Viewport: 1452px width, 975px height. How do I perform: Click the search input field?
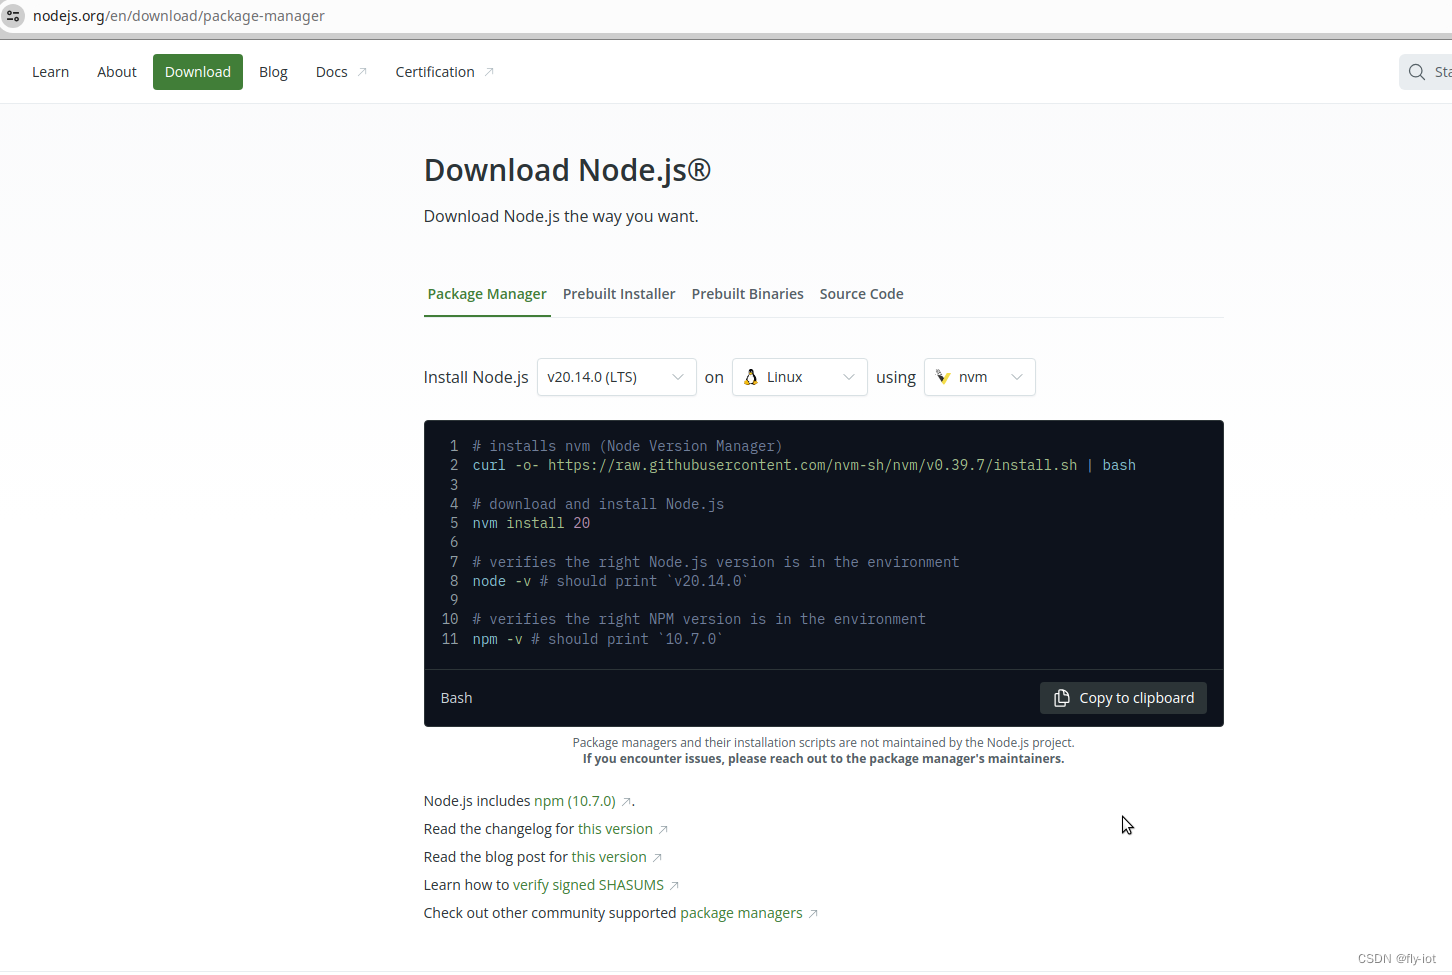point(1426,72)
